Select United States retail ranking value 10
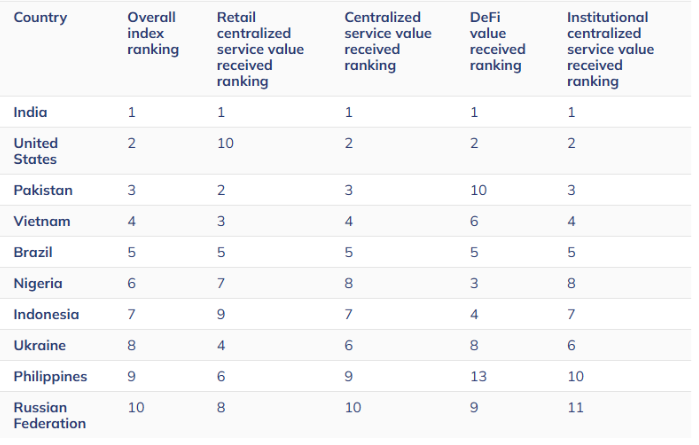 click(x=225, y=143)
